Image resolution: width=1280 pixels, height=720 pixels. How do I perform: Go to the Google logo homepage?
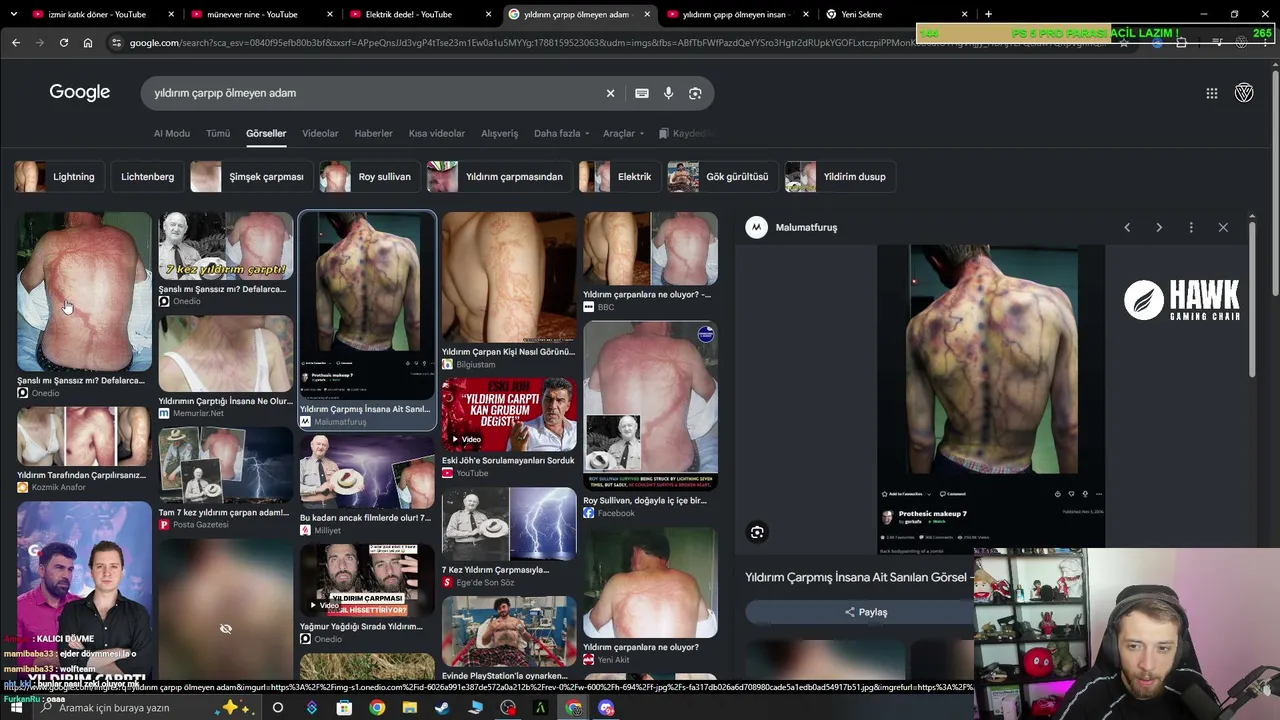tap(80, 92)
